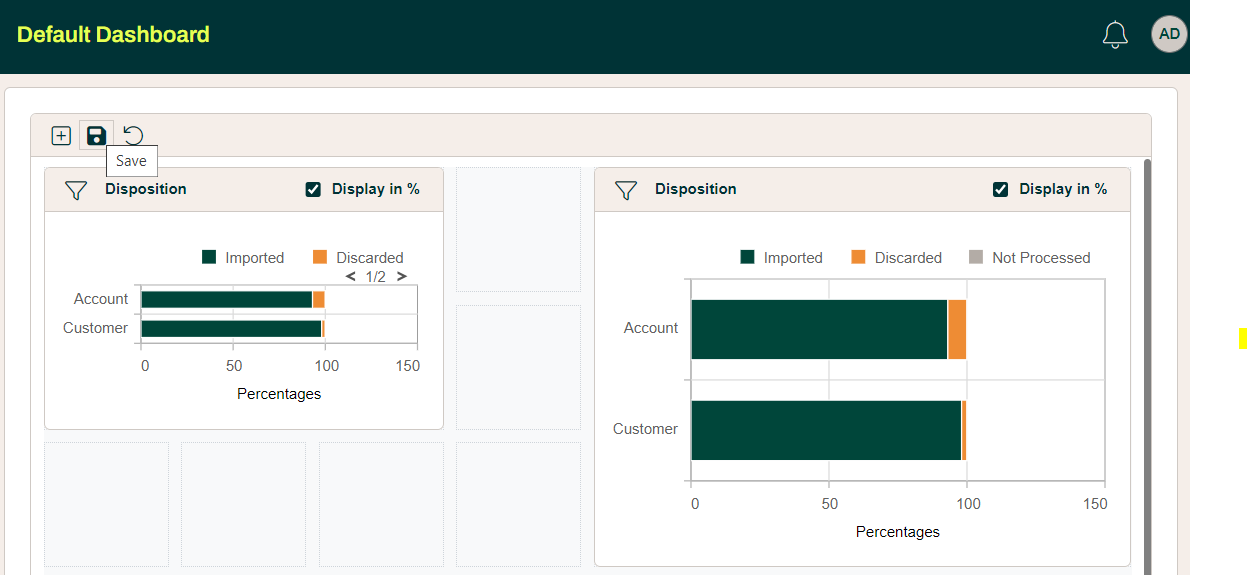Screen dimensions: 1247x575
Task: Toggle Discarded legend swatch in left chart
Action: pyautogui.click(x=320, y=258)
